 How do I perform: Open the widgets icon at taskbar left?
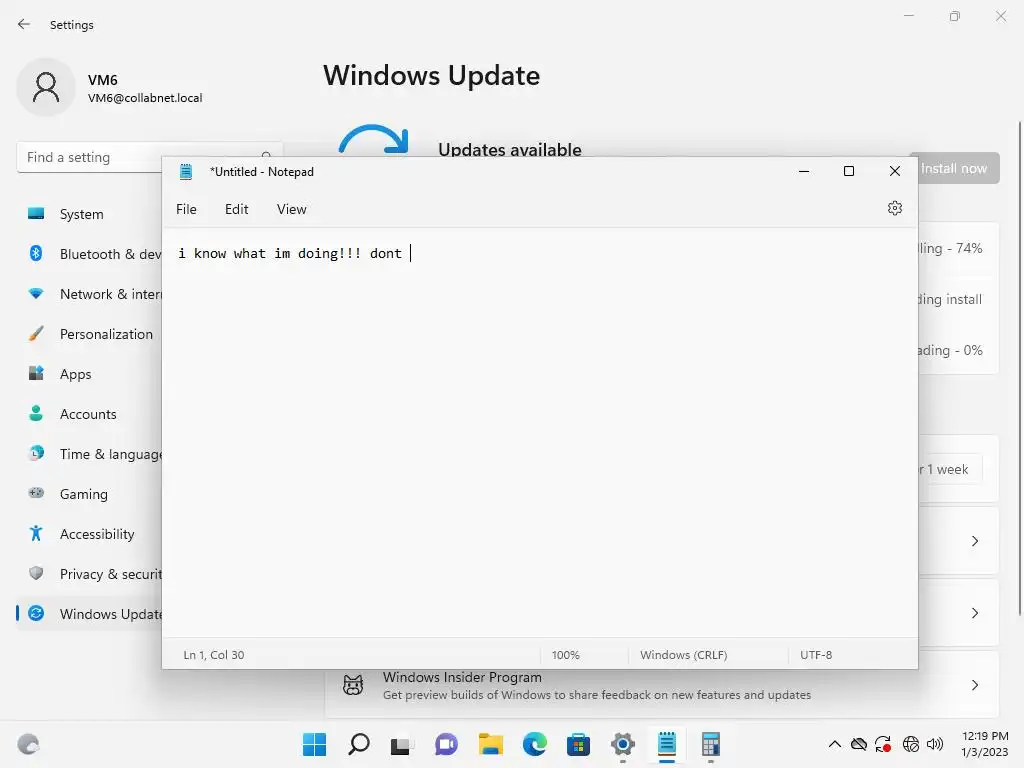point(28,744)
